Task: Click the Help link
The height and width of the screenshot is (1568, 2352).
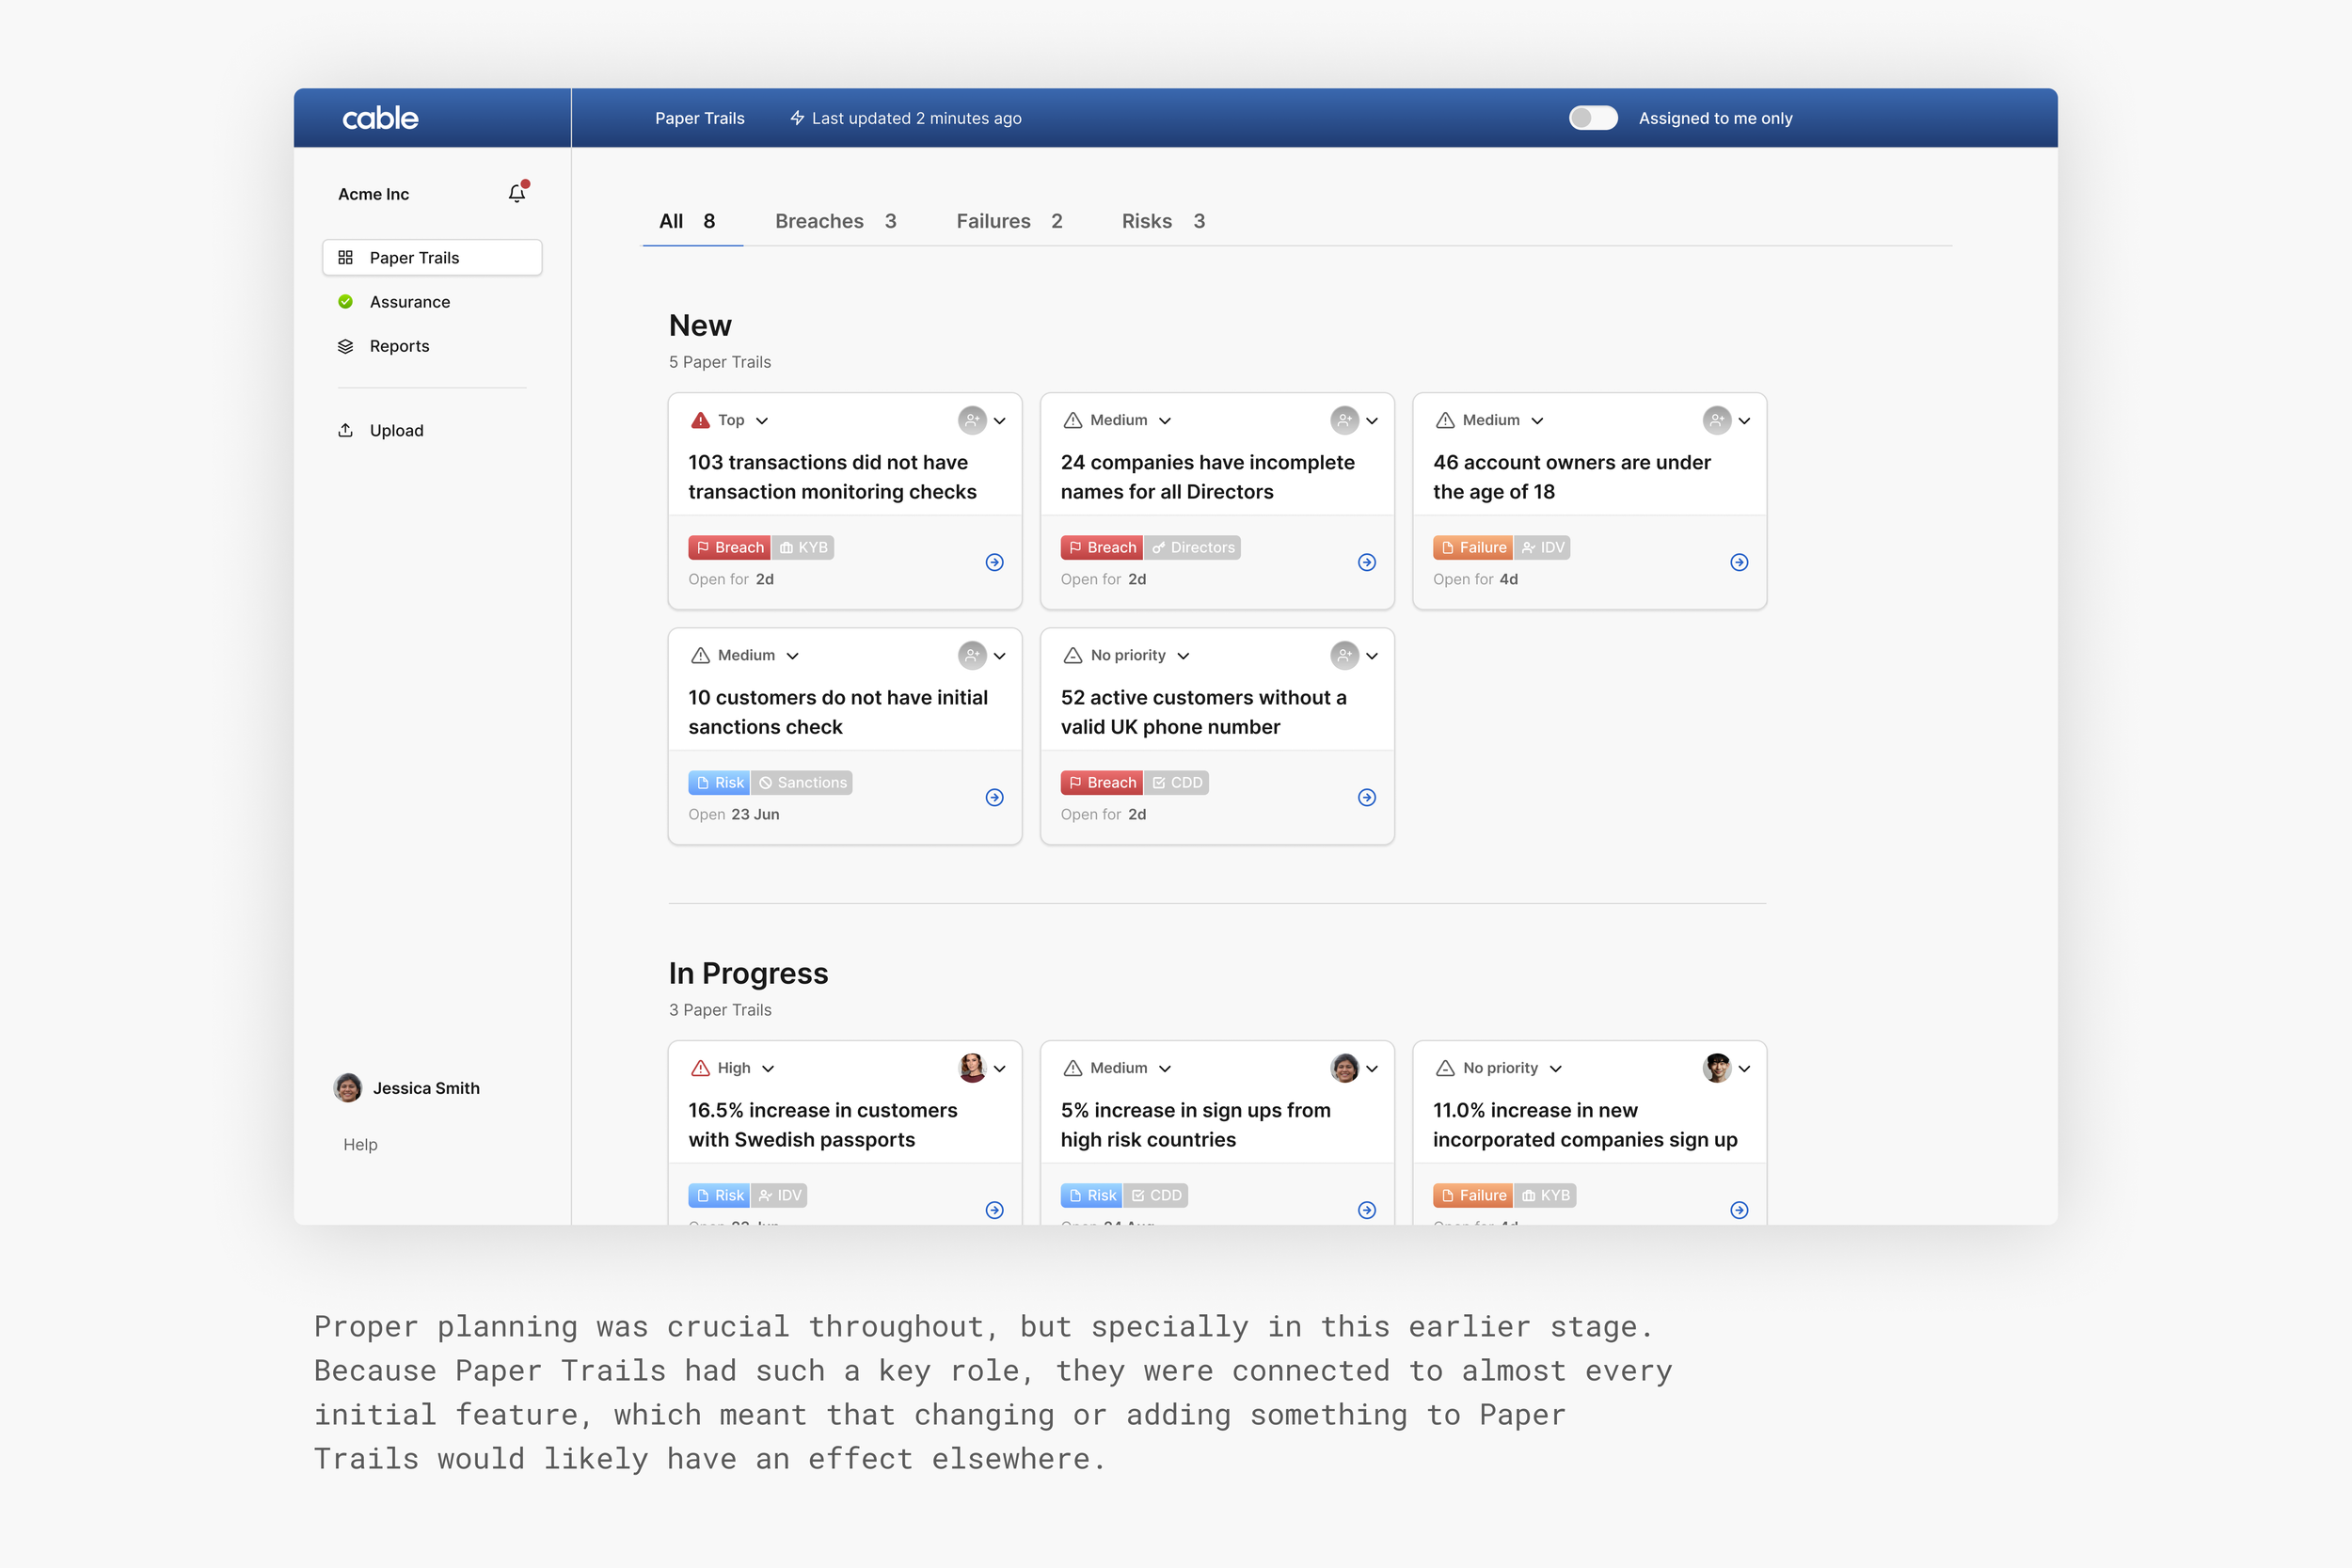Action: point(360,1144)
